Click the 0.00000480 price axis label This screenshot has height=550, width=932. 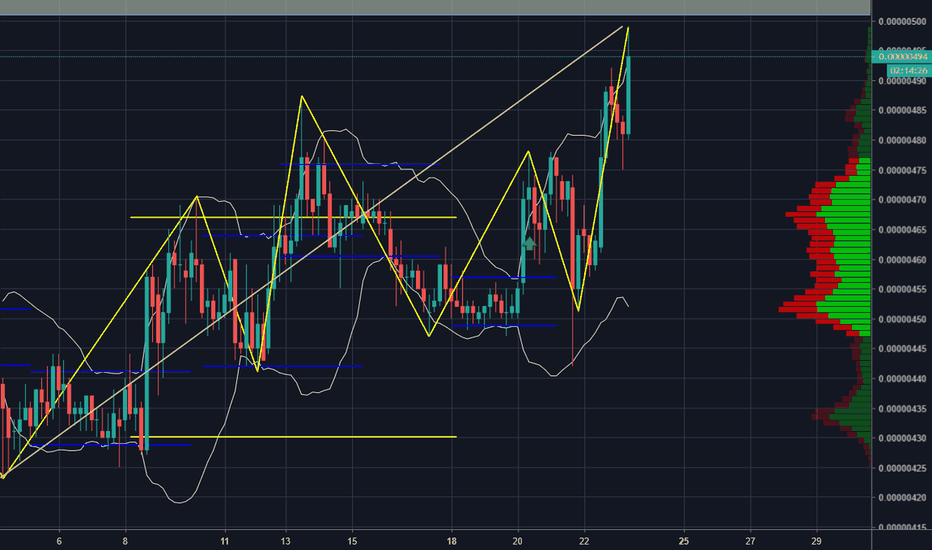pyautogui.click(x=902, y=140)
